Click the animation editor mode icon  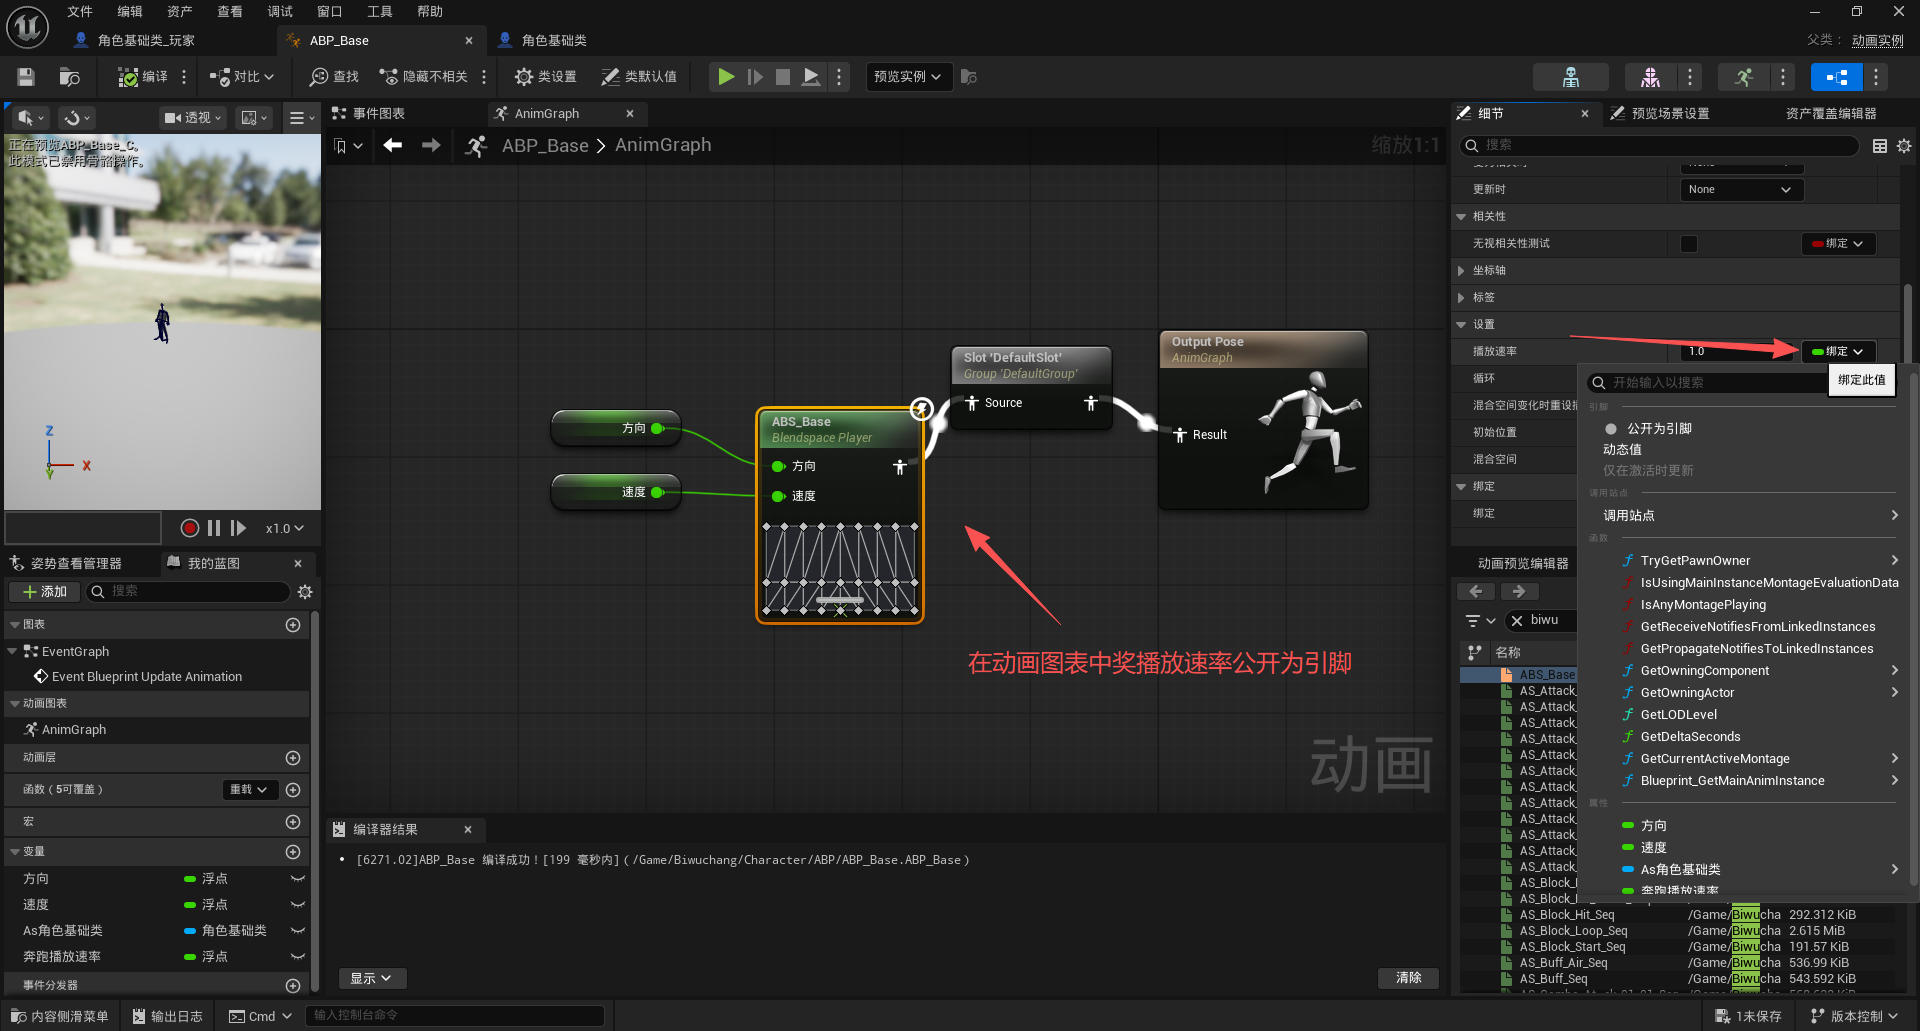[1744, 77]
